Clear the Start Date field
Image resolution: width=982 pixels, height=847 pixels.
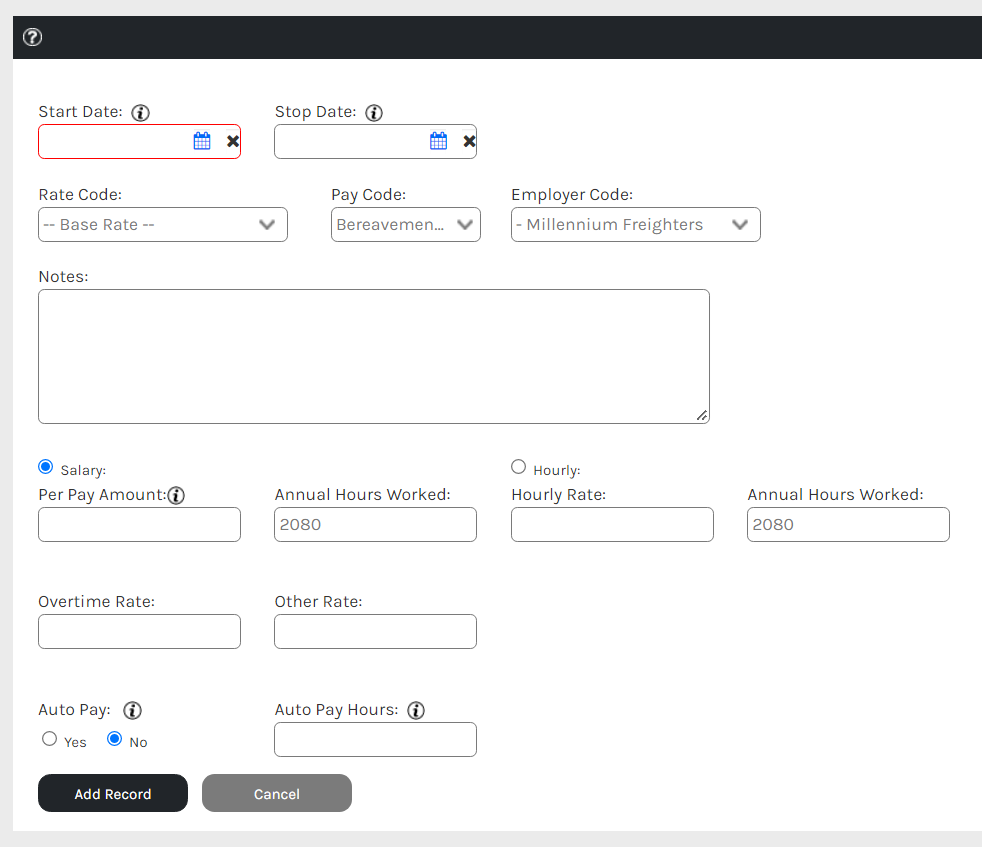click(x=232, y=142)
